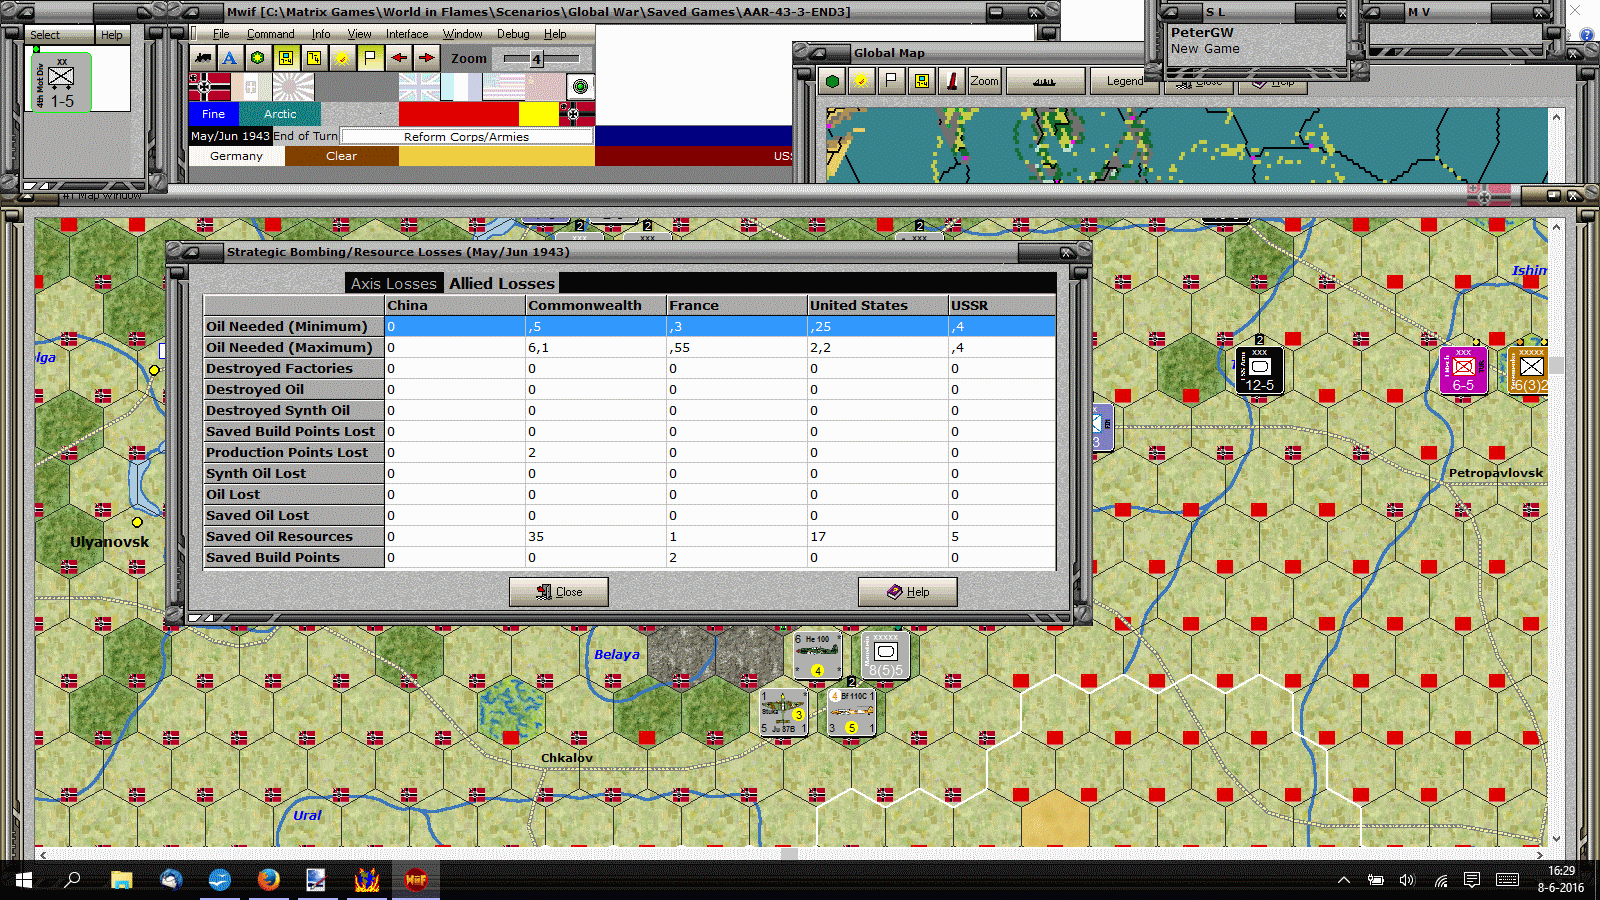Open the Windows Start menu
This screenshot has width=1600, height=900.
tap(24, 880)
